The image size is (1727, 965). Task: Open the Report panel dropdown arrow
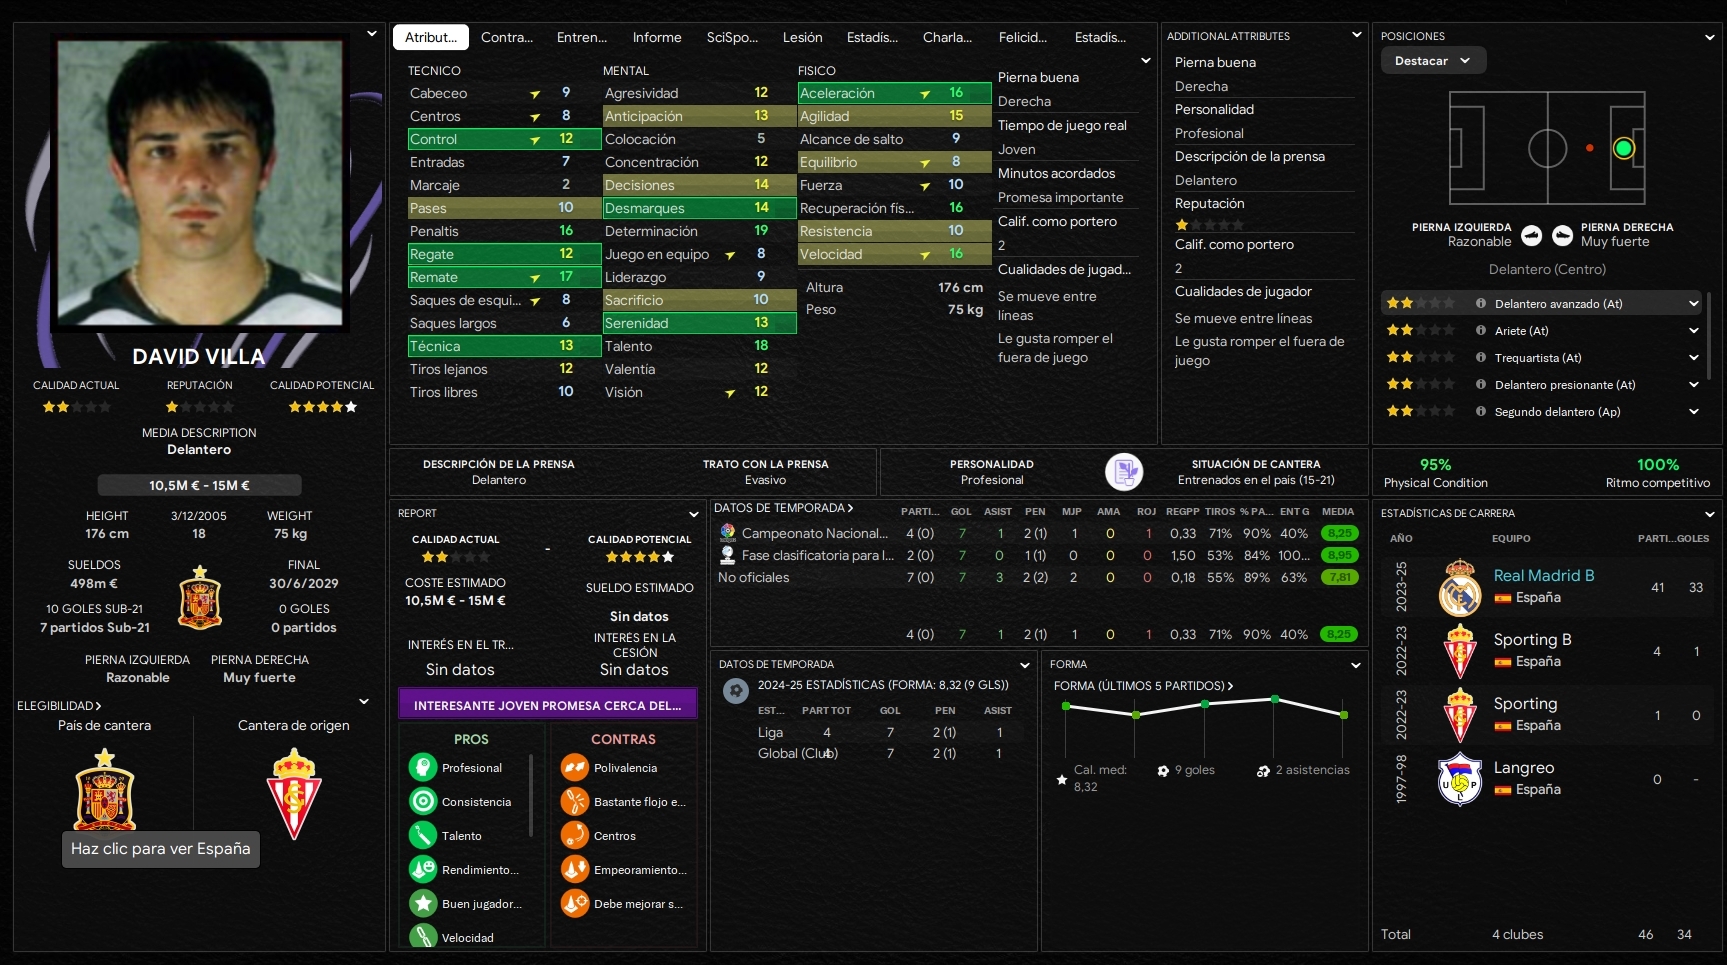[x=693, y=514]
